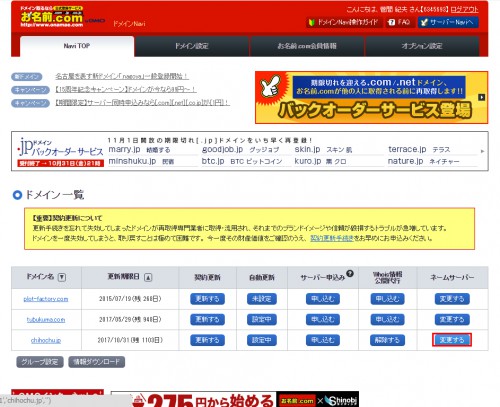Change nameserver for chihochu.jp
Image resolution: width=500 pixels, height=407 pixels.
(452, 340)
